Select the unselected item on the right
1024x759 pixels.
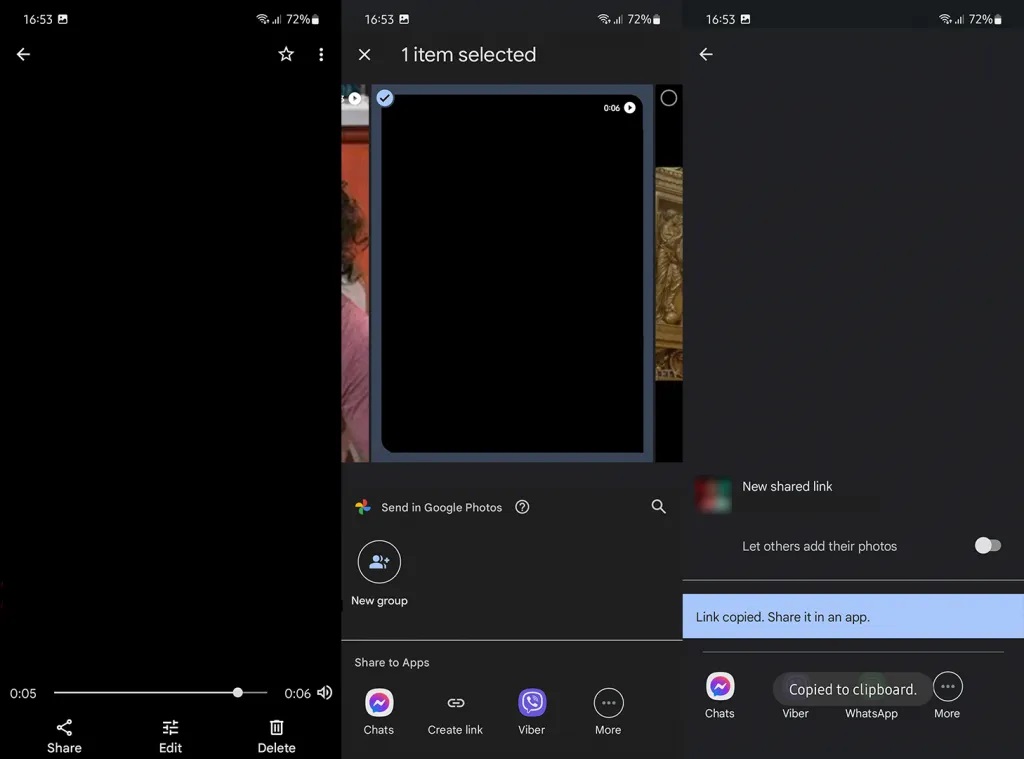point(669,98)
